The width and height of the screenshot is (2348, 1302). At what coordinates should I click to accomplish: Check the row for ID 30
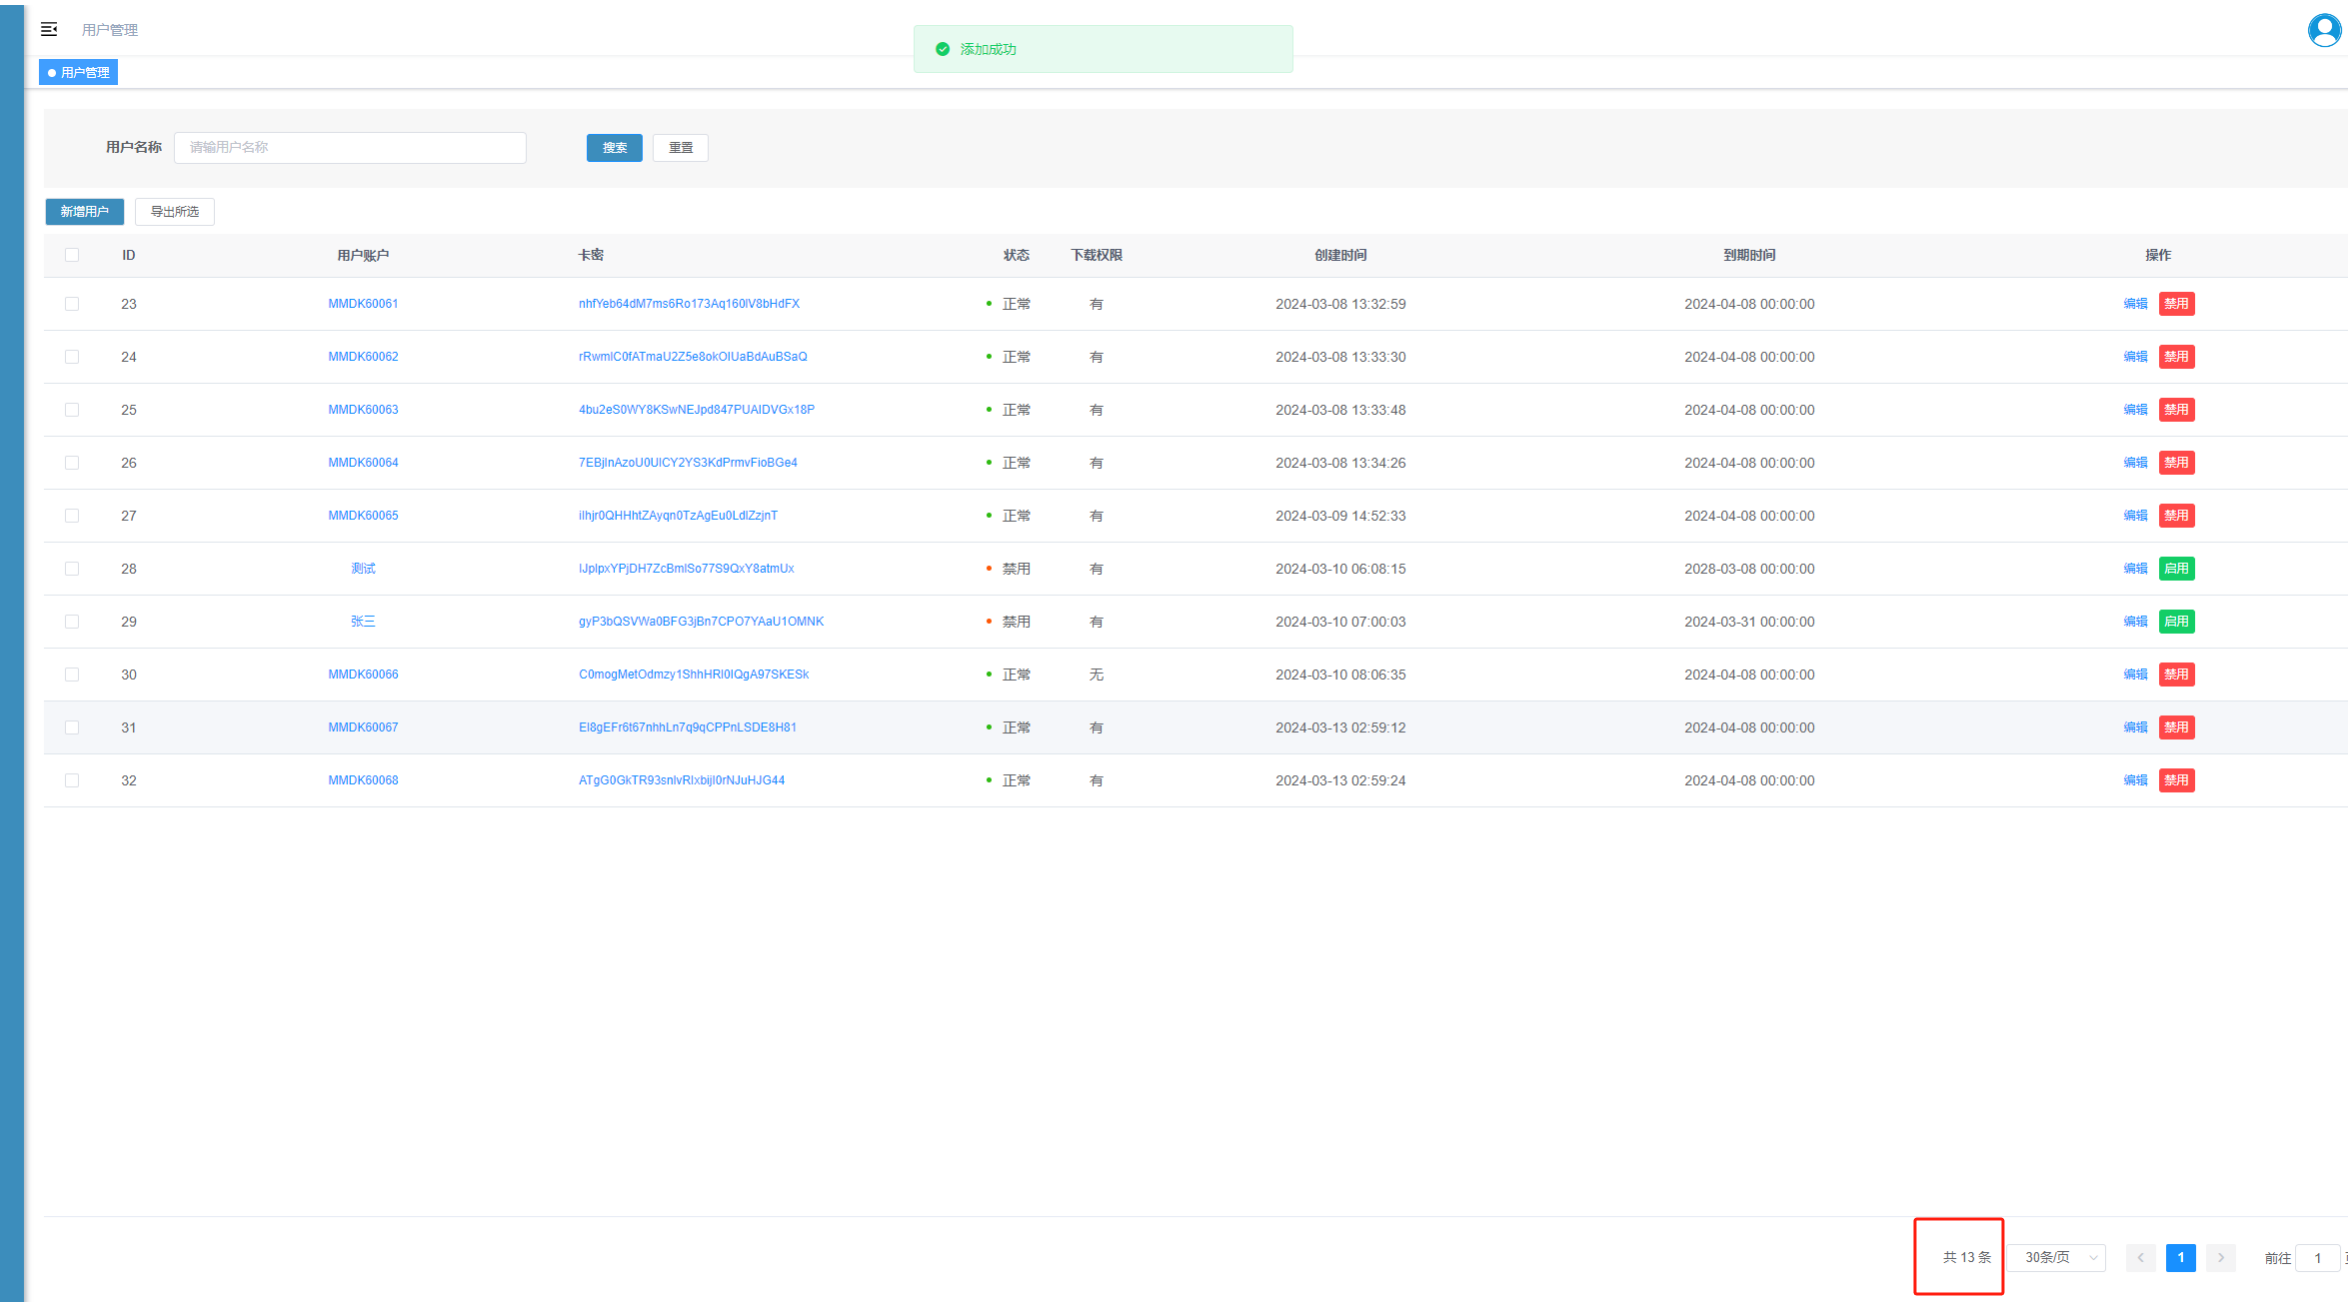[x=72, y=675]
